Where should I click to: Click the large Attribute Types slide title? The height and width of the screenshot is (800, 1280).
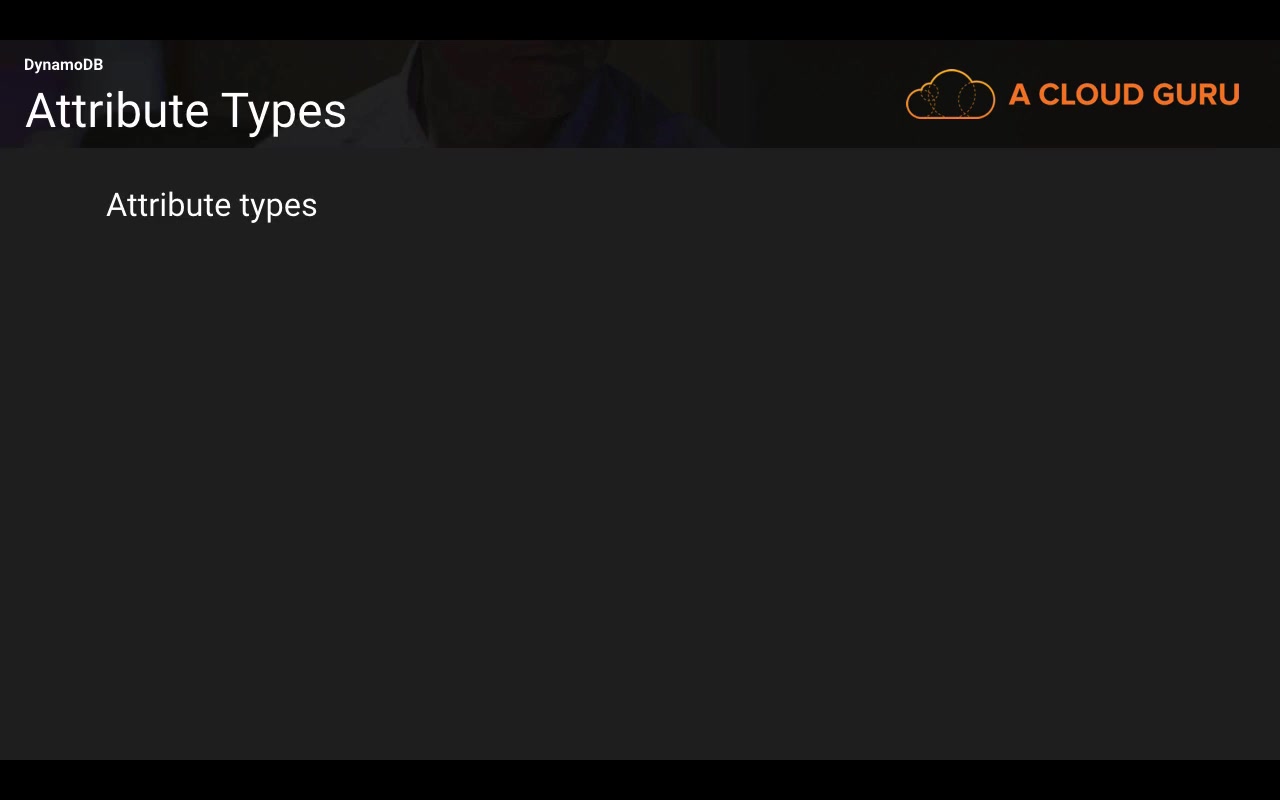[186, 111]
